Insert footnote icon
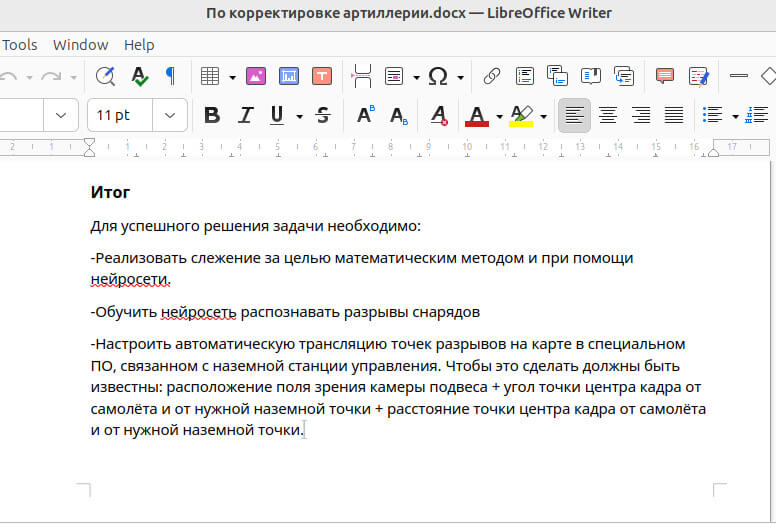This screenshot has height=524, width=776. point(525,76)
